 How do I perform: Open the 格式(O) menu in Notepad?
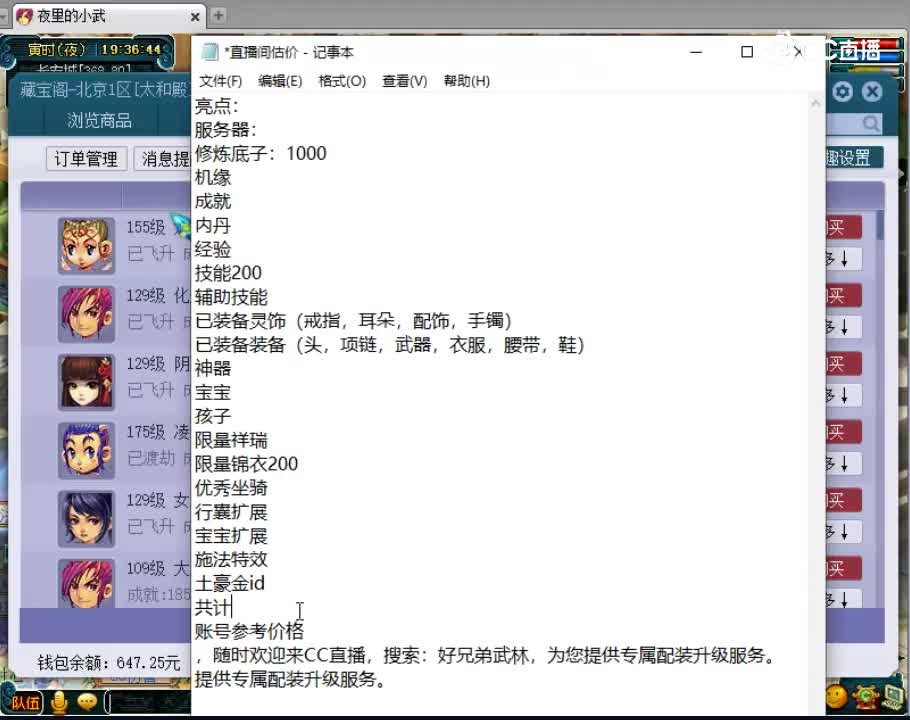(342, 81)
